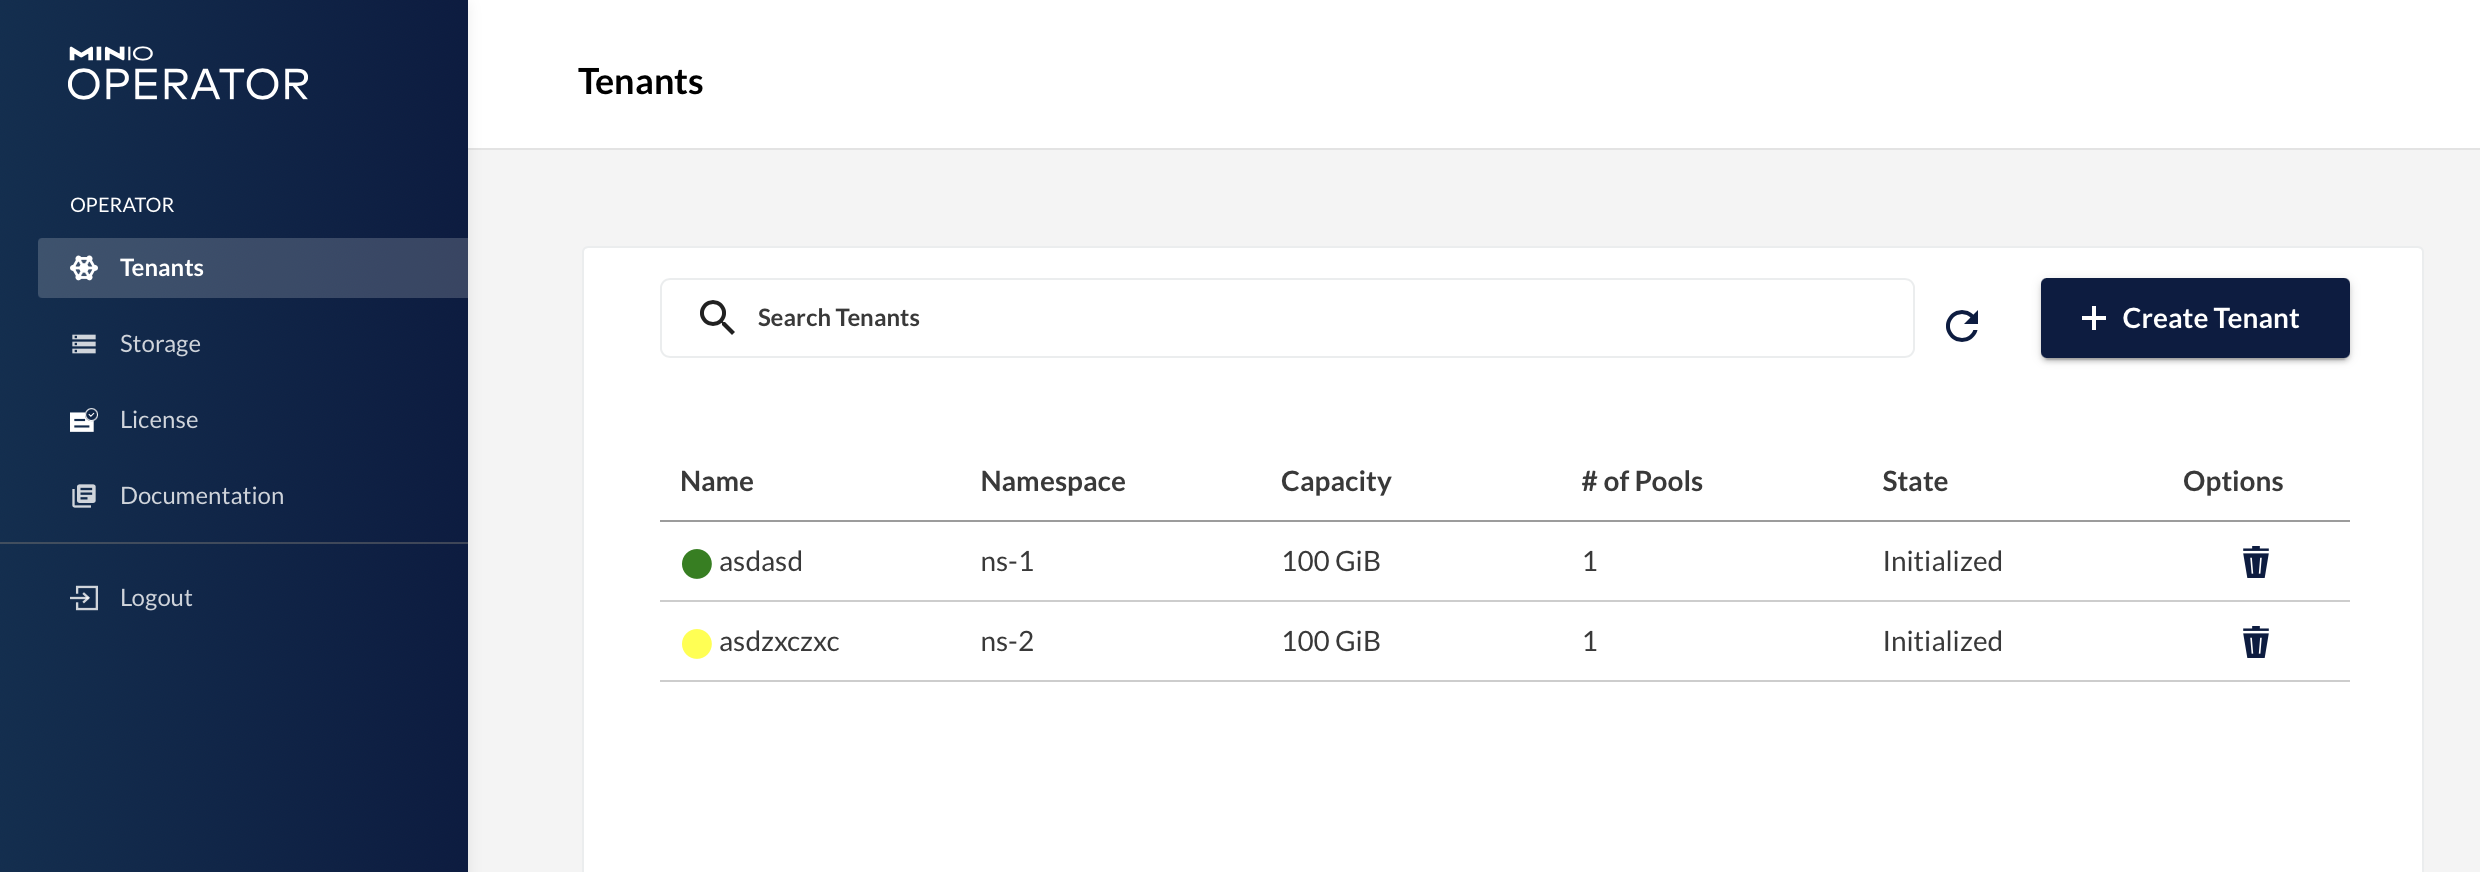Click the Namespace column header
Viewport: 2480px width, 872px height.
pos(1053,482)
